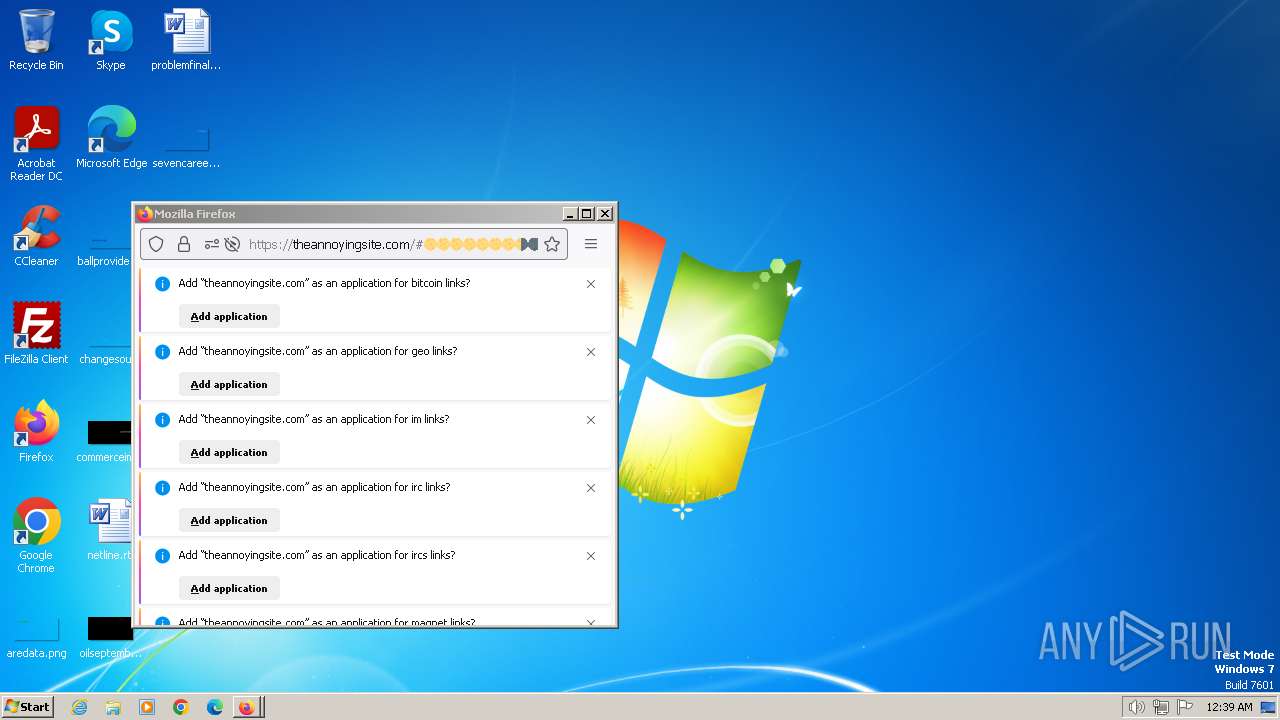The height and width of the screenshot is (720, 1280).
Task: Click info icon of irc links prompt
Action: 162,488
